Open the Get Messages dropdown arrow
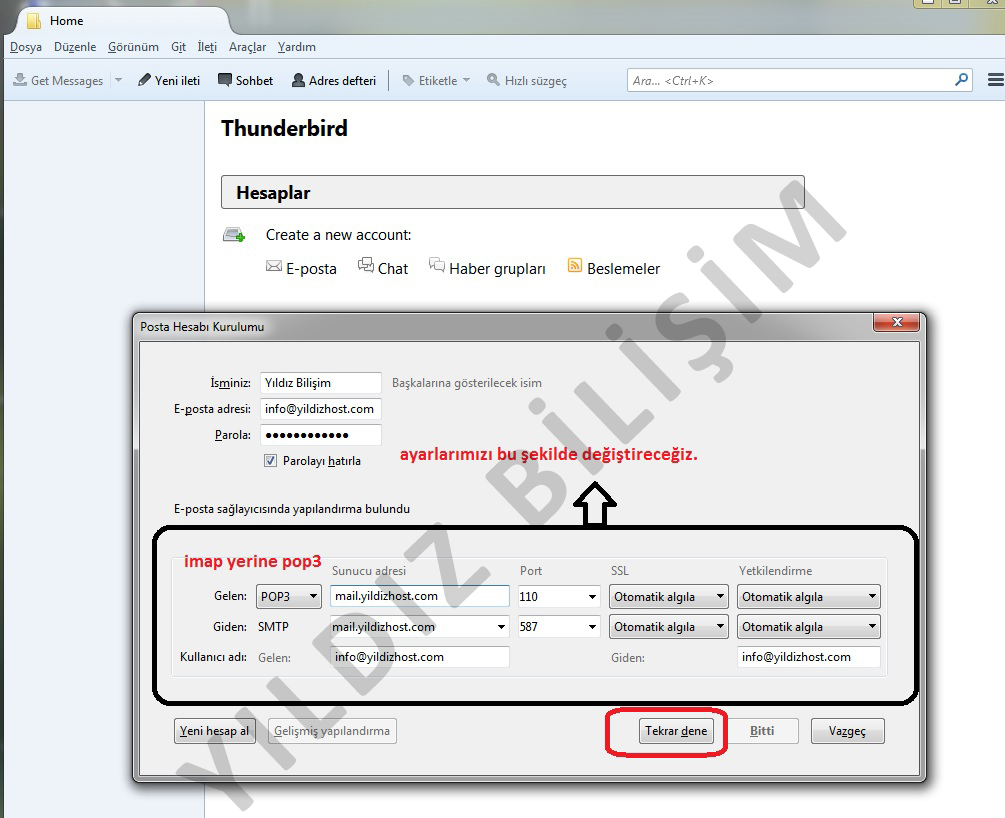 pyautogui.click(x=118, y=80)
